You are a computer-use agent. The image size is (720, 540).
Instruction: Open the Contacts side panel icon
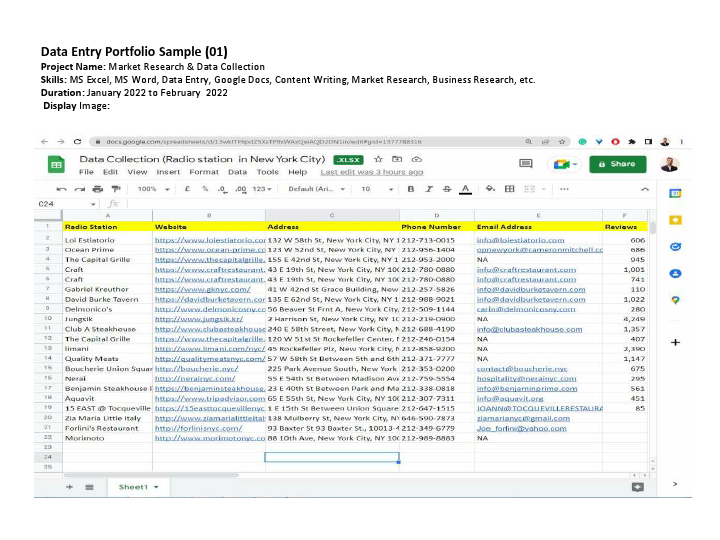pyautogui.click(x=675, y=274)
